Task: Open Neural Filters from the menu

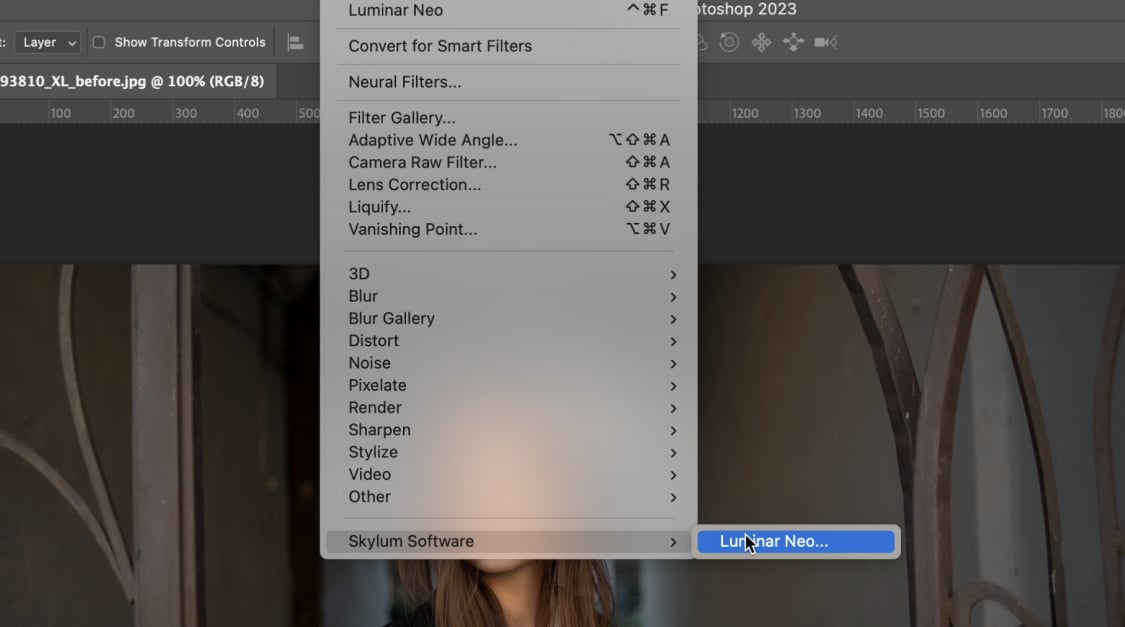Action: point(509,82)
